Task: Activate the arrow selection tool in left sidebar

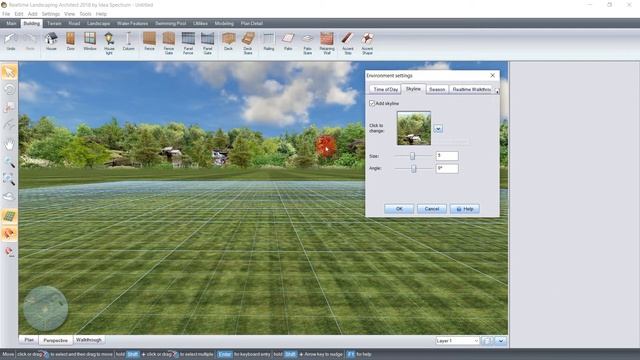Action: click(x=9, y=72)
